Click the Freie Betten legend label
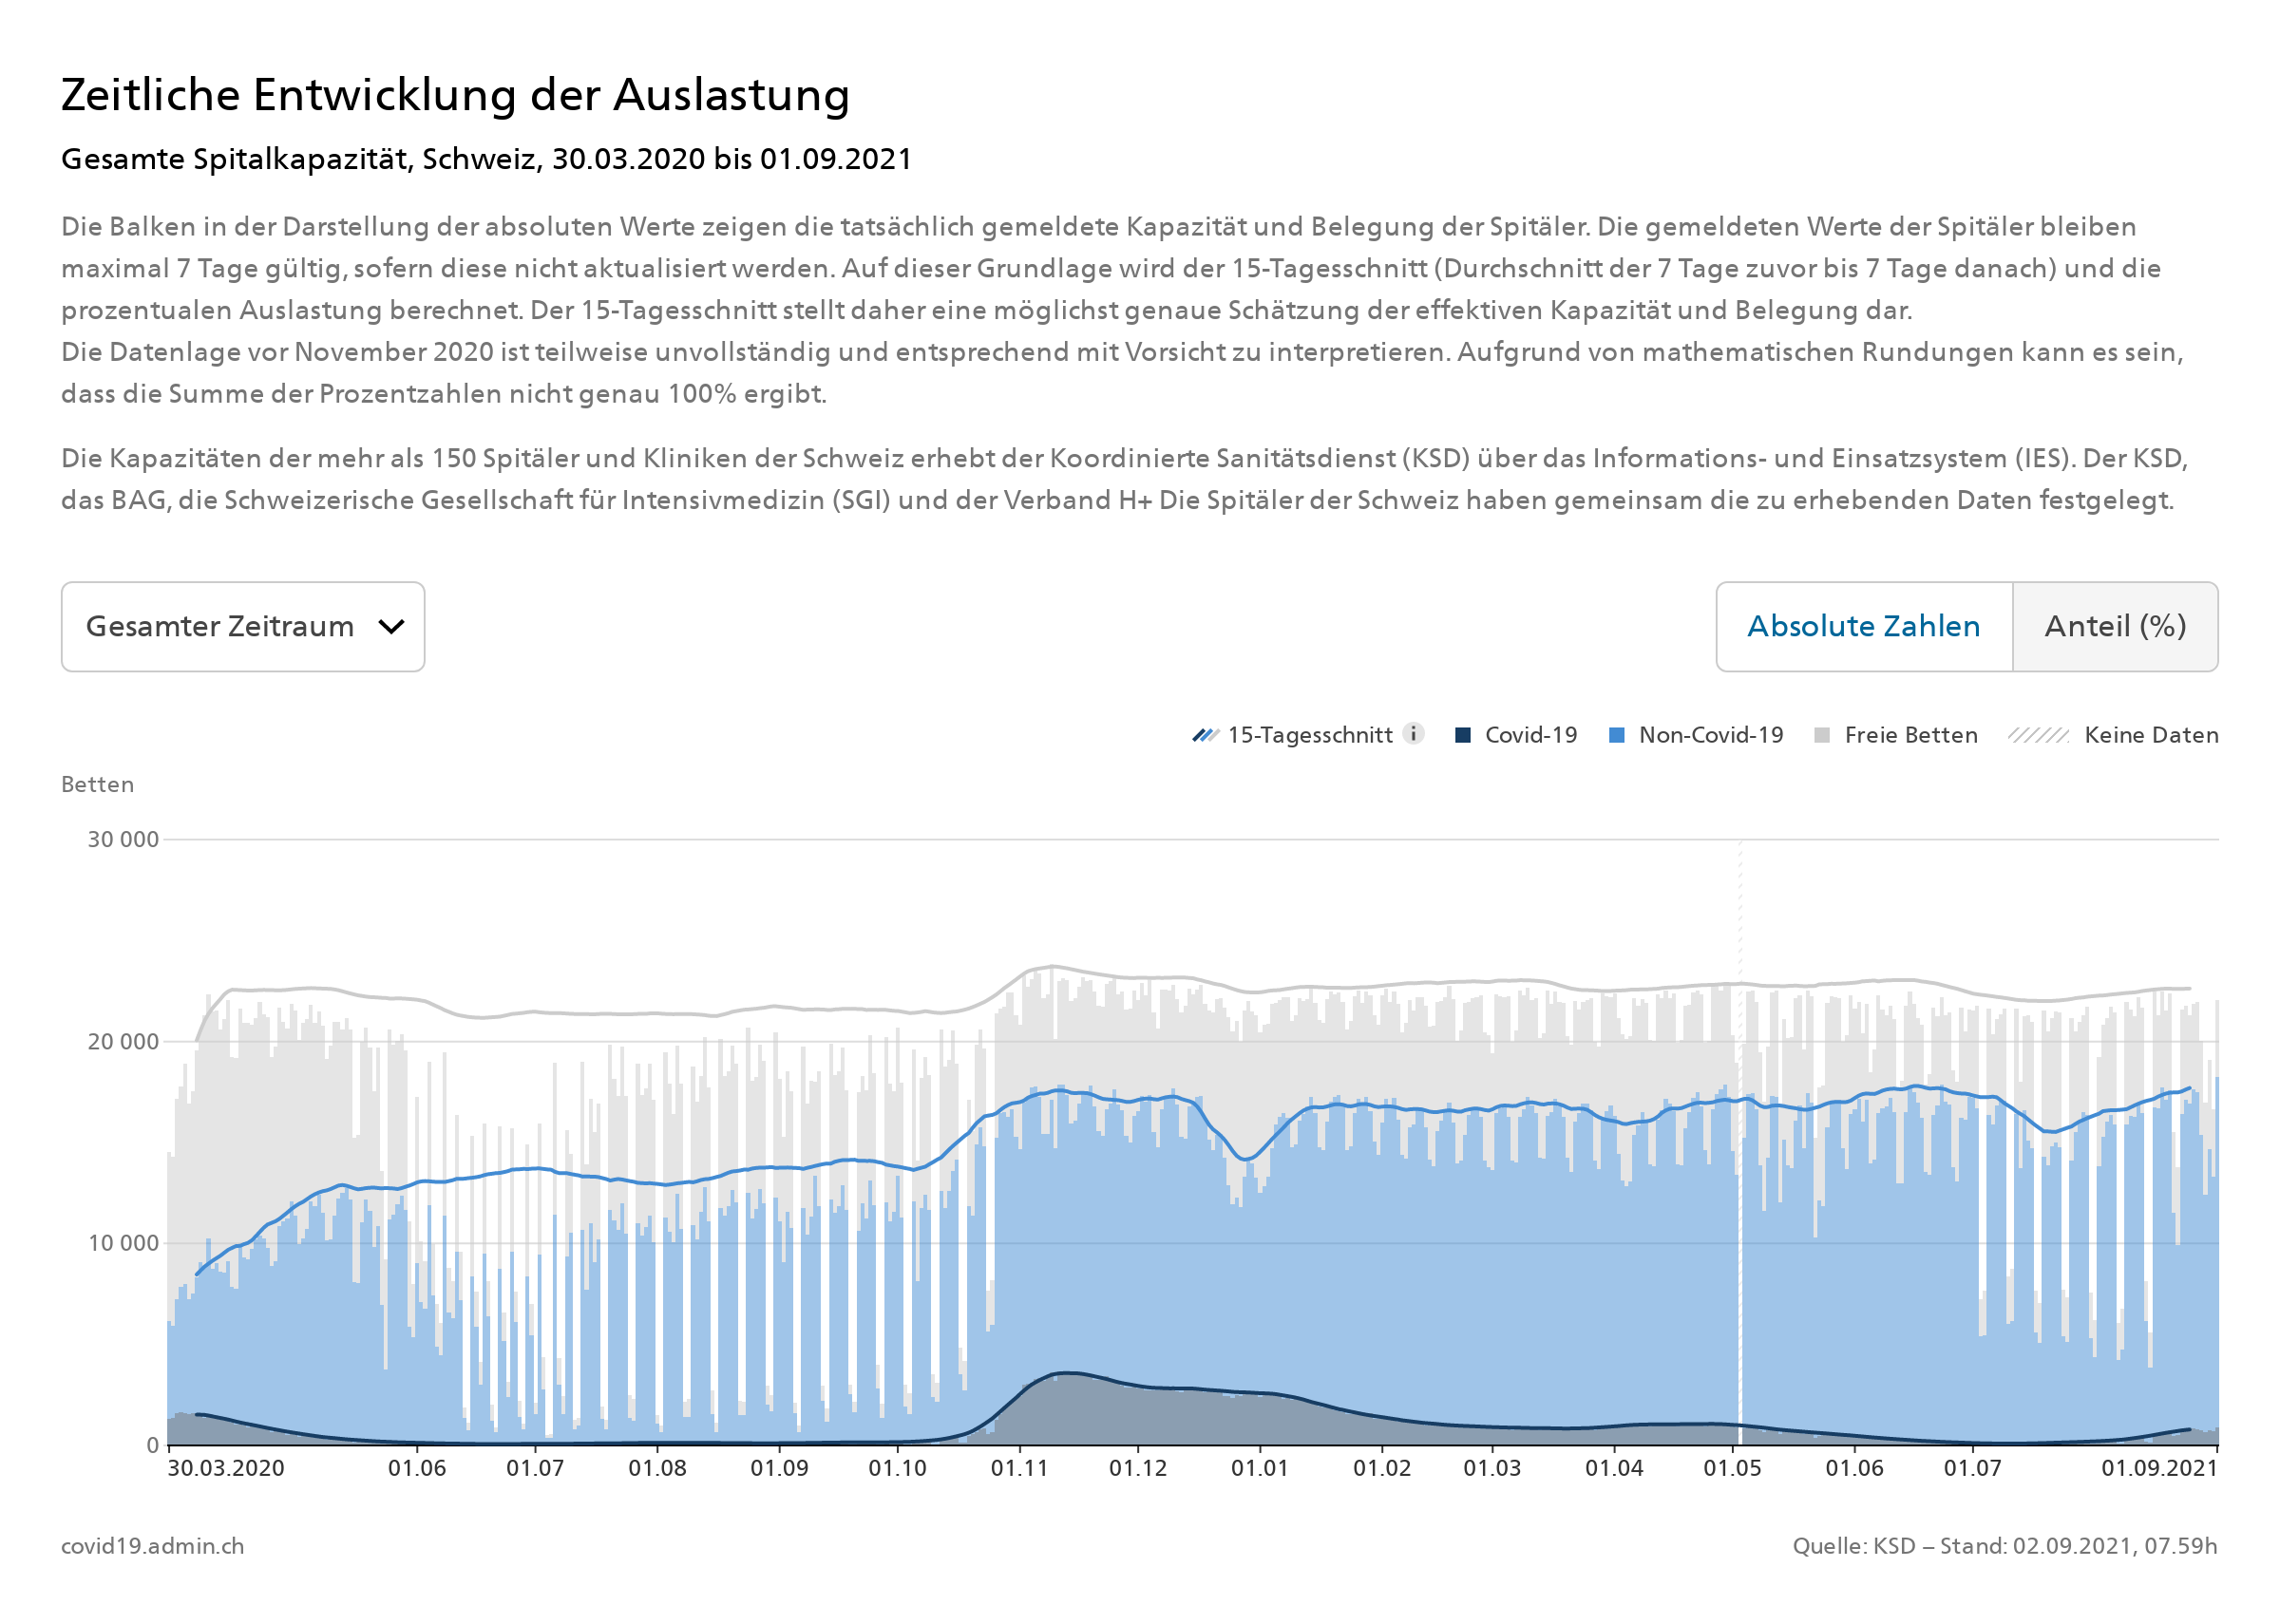The width and height of the screenshot is (2280, 1624). coord(1910,735)
